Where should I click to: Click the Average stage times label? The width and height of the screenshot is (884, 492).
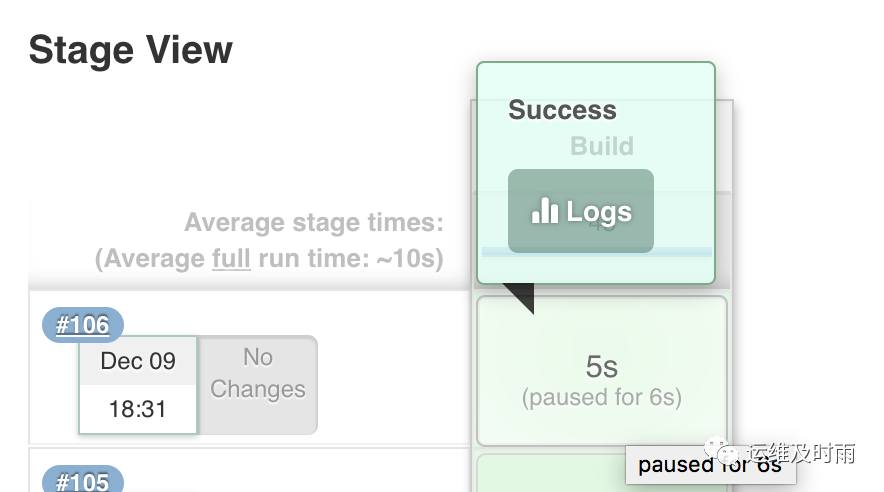[x=313, y=222]
